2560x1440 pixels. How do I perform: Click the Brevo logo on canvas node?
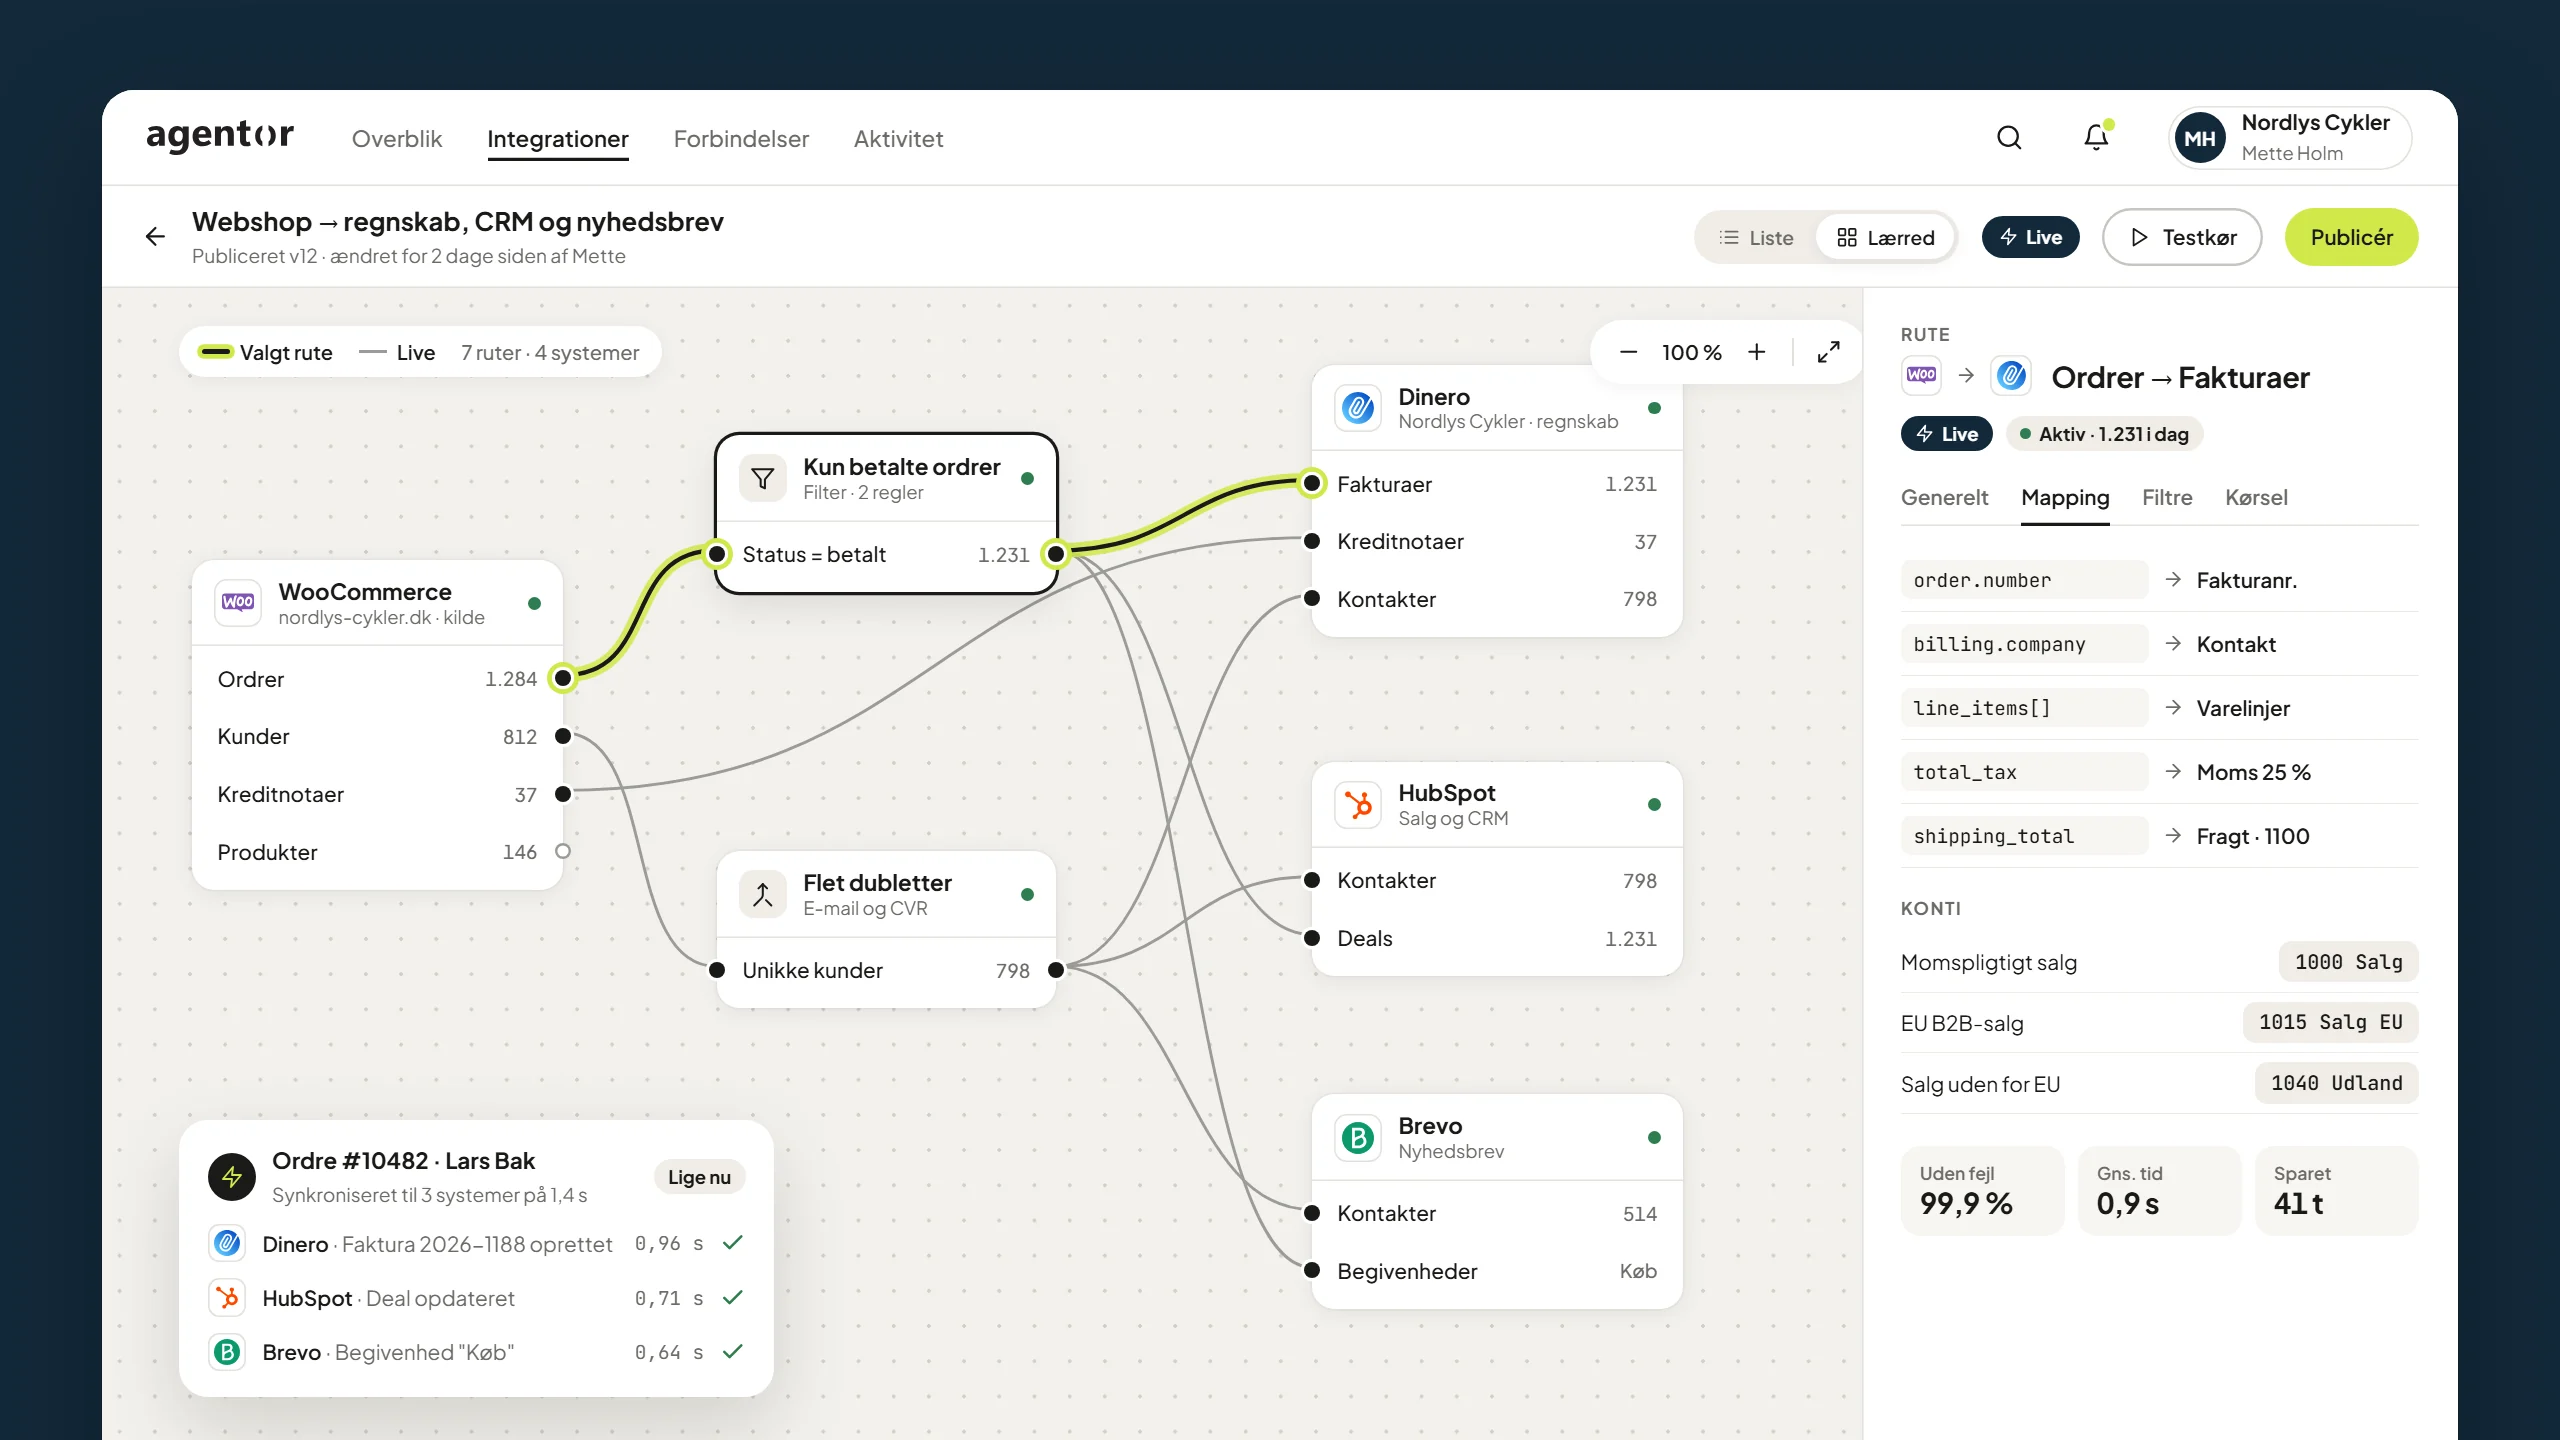(x=1358, y=1138)
